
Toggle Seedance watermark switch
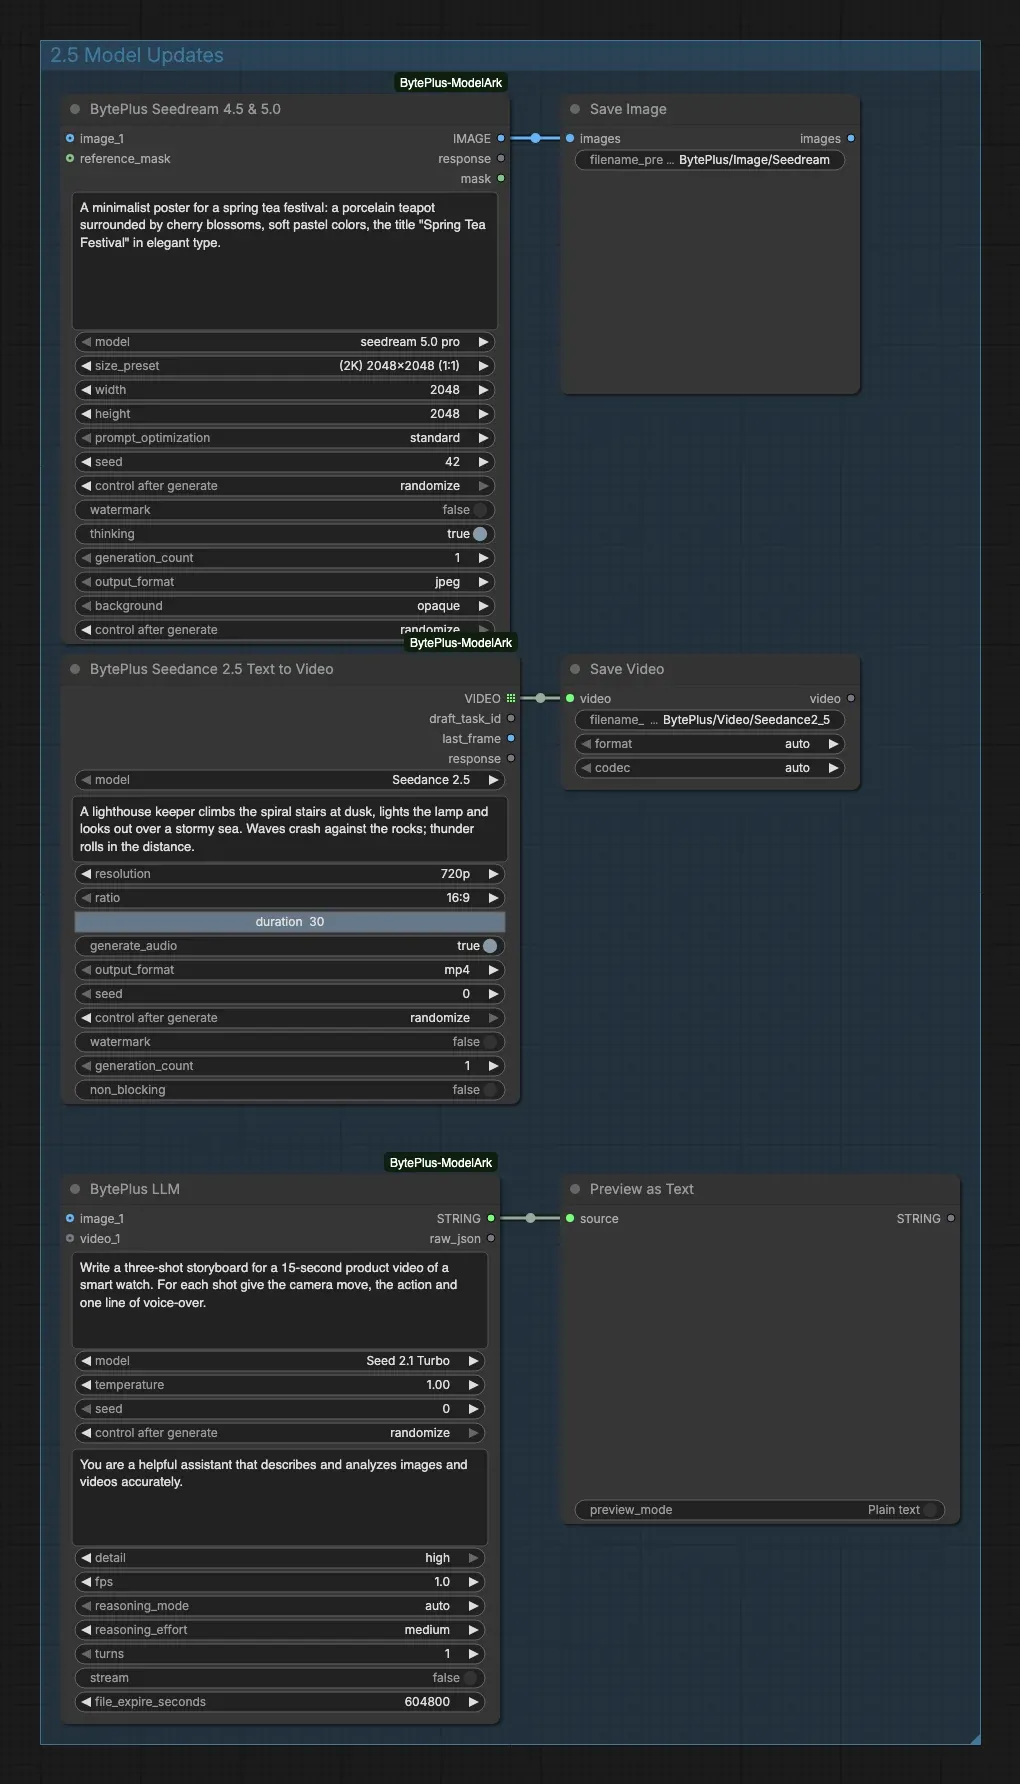point(490,1042)
